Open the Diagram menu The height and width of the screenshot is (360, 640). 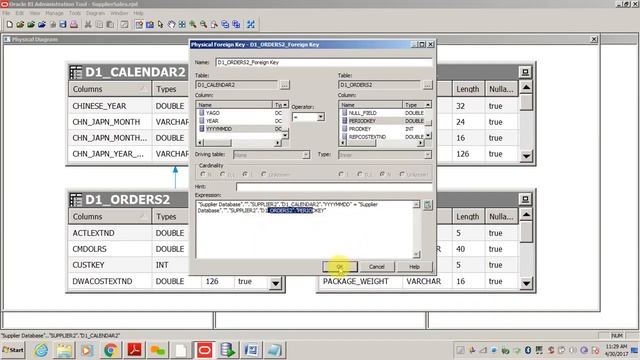click(96, 13)
